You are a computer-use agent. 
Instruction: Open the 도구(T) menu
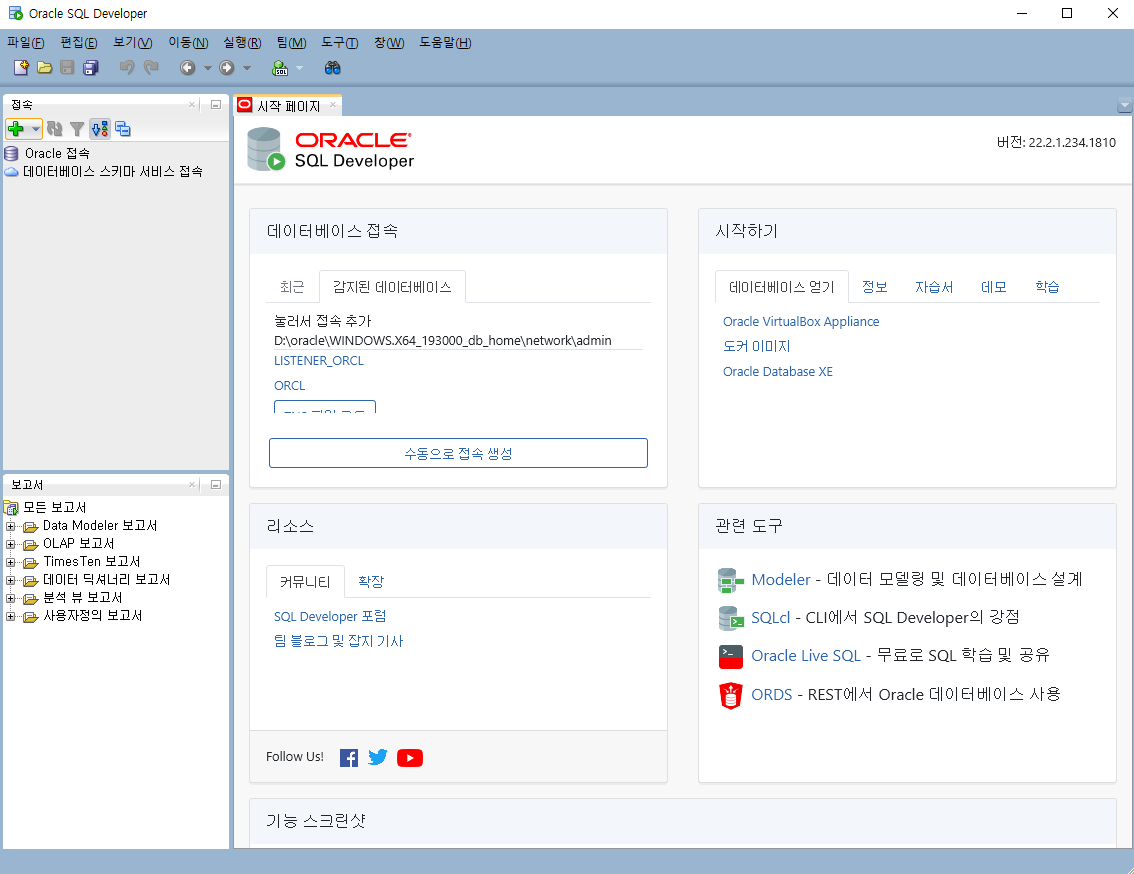click(x=340, y=43)
